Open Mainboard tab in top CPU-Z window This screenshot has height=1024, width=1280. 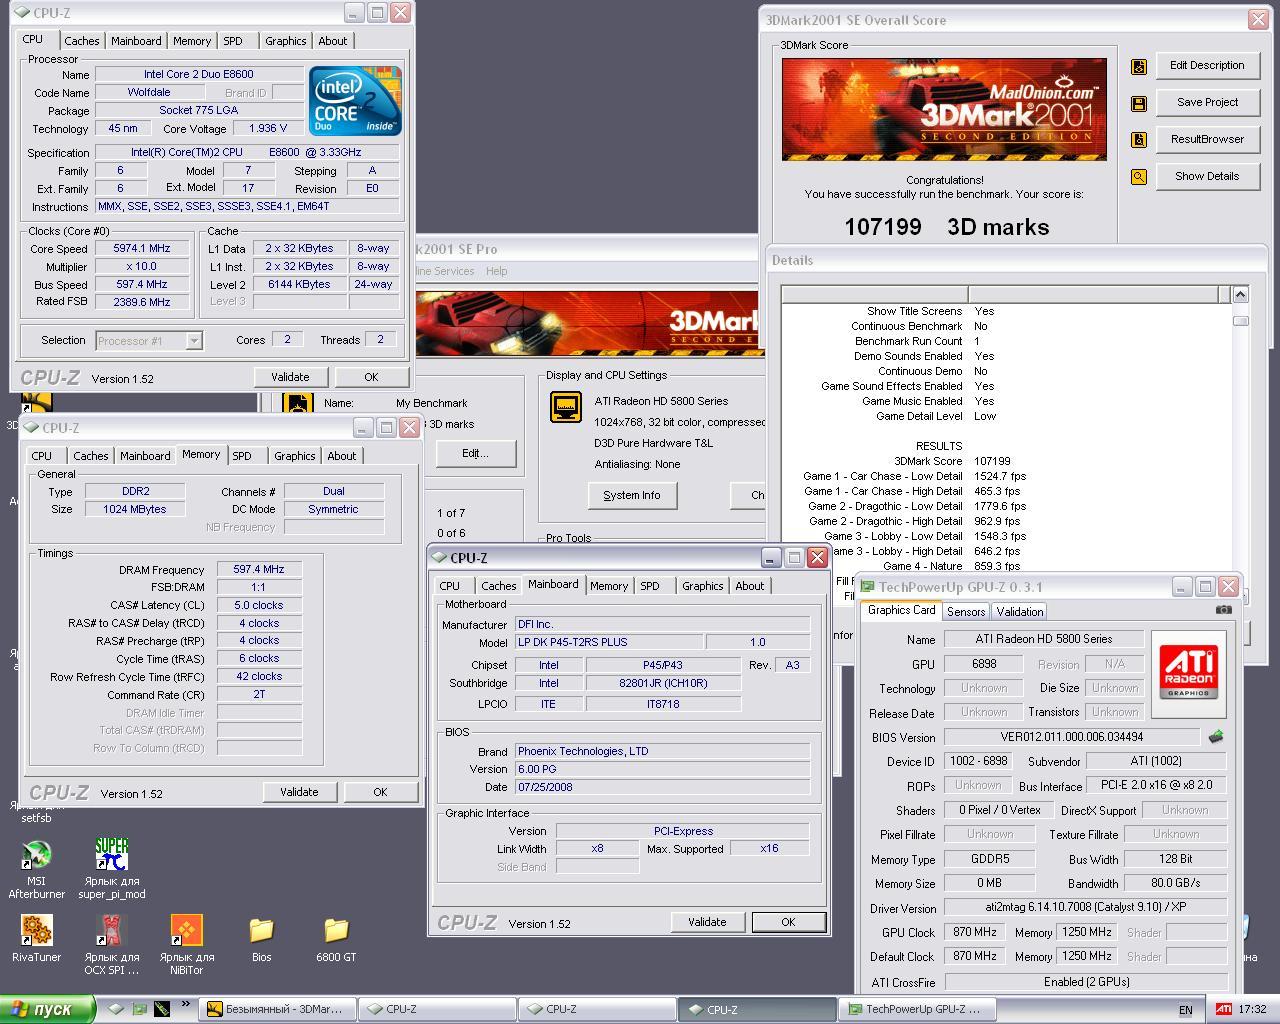(x=136, y=41)
